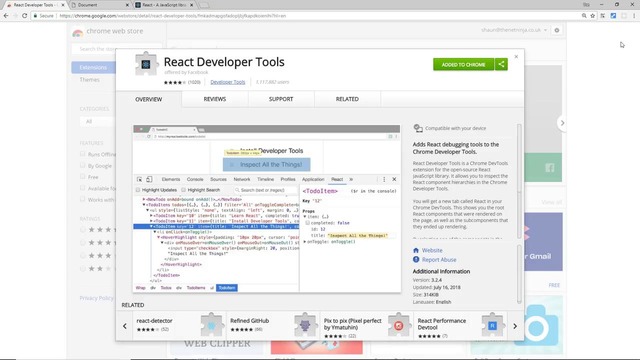Open the Chrome menu with the three dots
This screenshot has height=360, width=640.
[634, 16]
